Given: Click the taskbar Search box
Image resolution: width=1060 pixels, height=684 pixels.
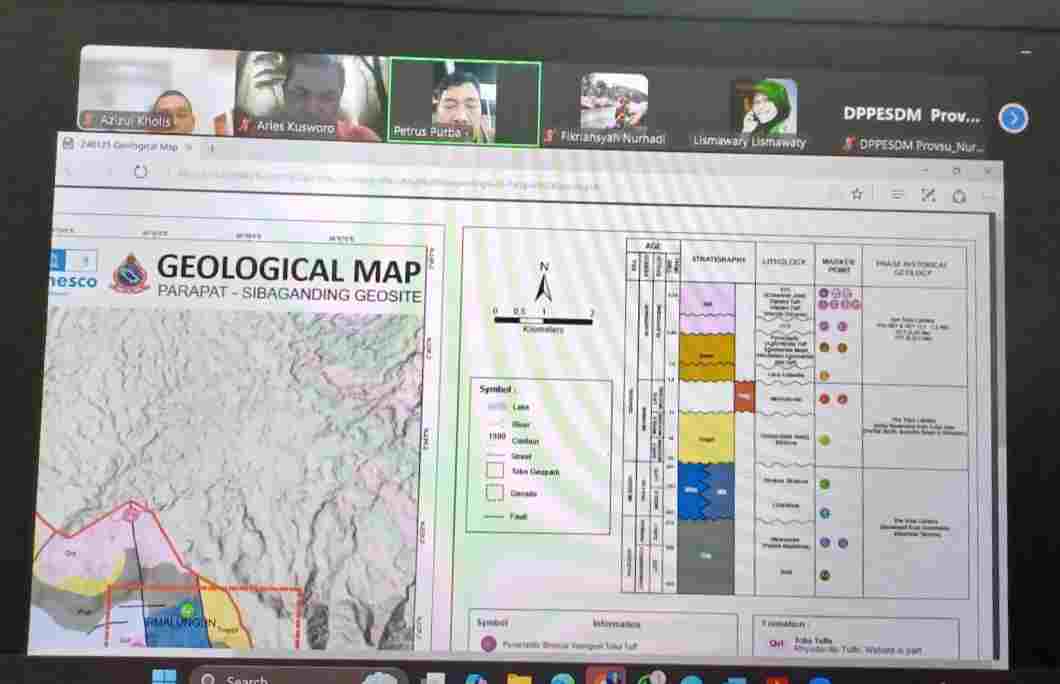Looking at the screenshot, I should tap(297, 677).
